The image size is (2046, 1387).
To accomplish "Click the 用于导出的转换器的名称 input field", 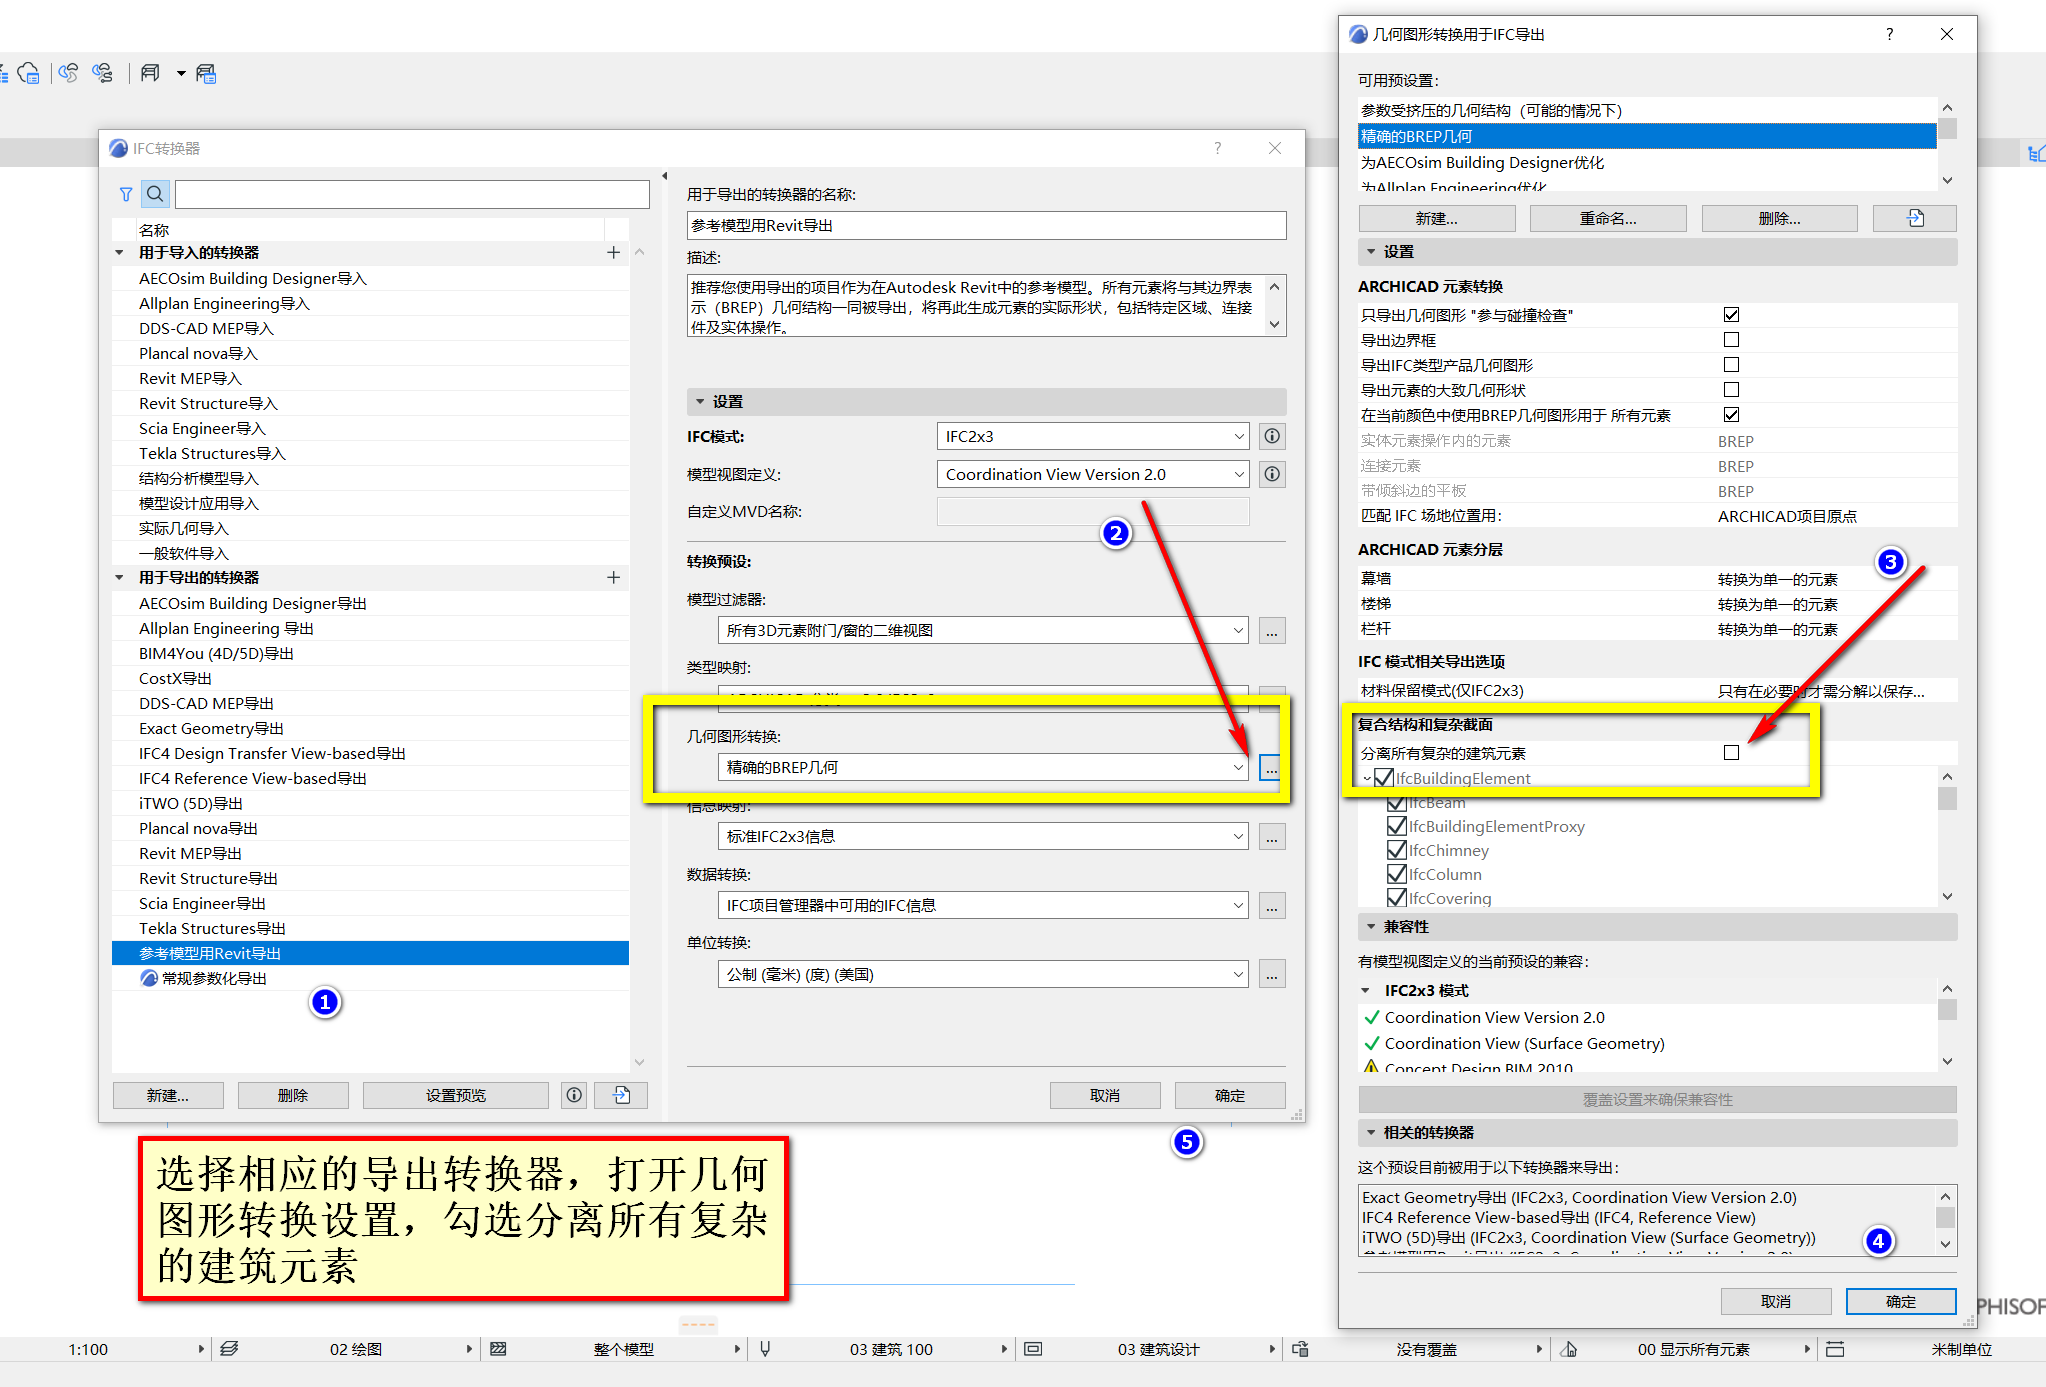I will 986,226.
